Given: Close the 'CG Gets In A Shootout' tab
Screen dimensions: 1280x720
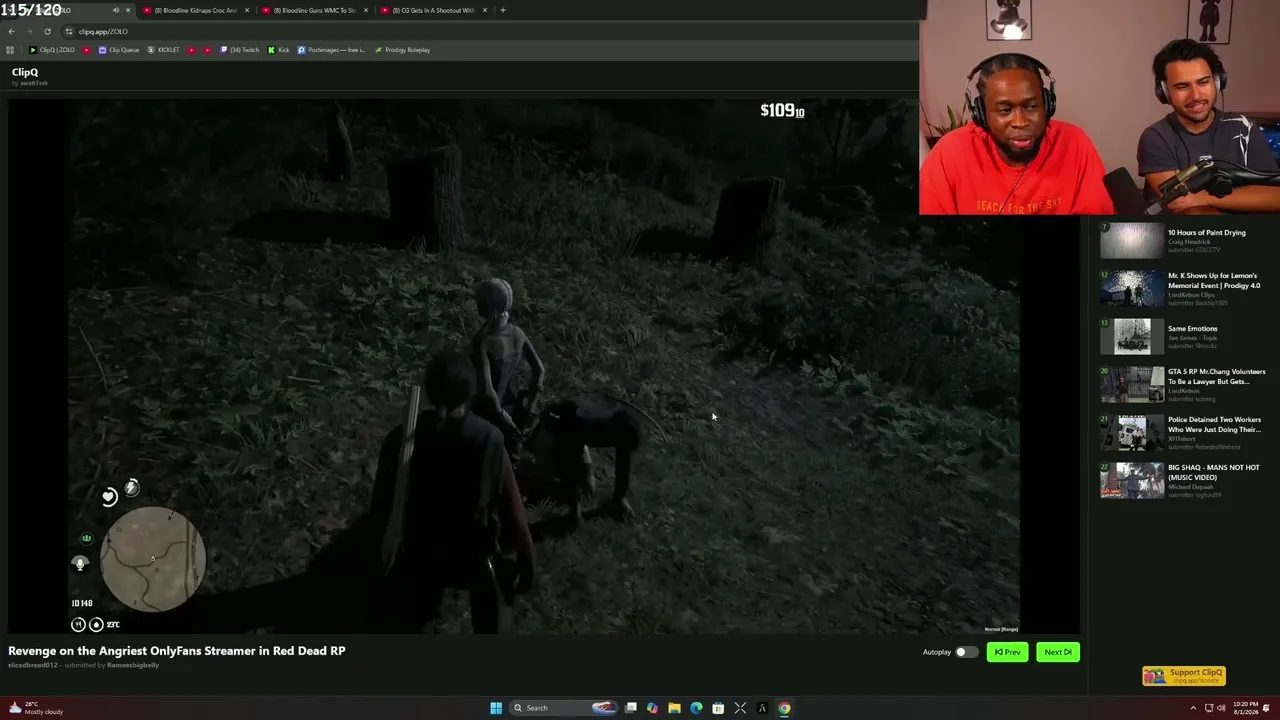Looking at the screenshot, I should pos(485,10).
